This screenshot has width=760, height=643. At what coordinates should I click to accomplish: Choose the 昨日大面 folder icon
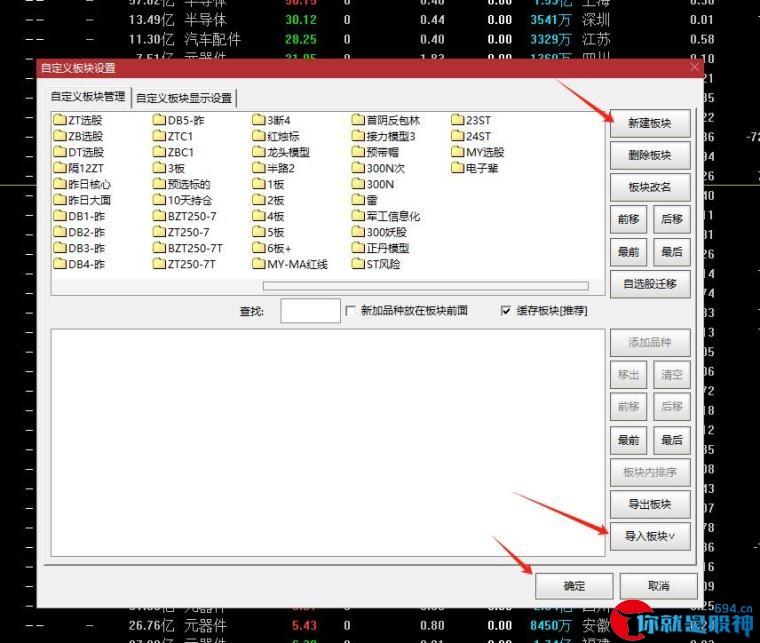click(x=60, y=200)
